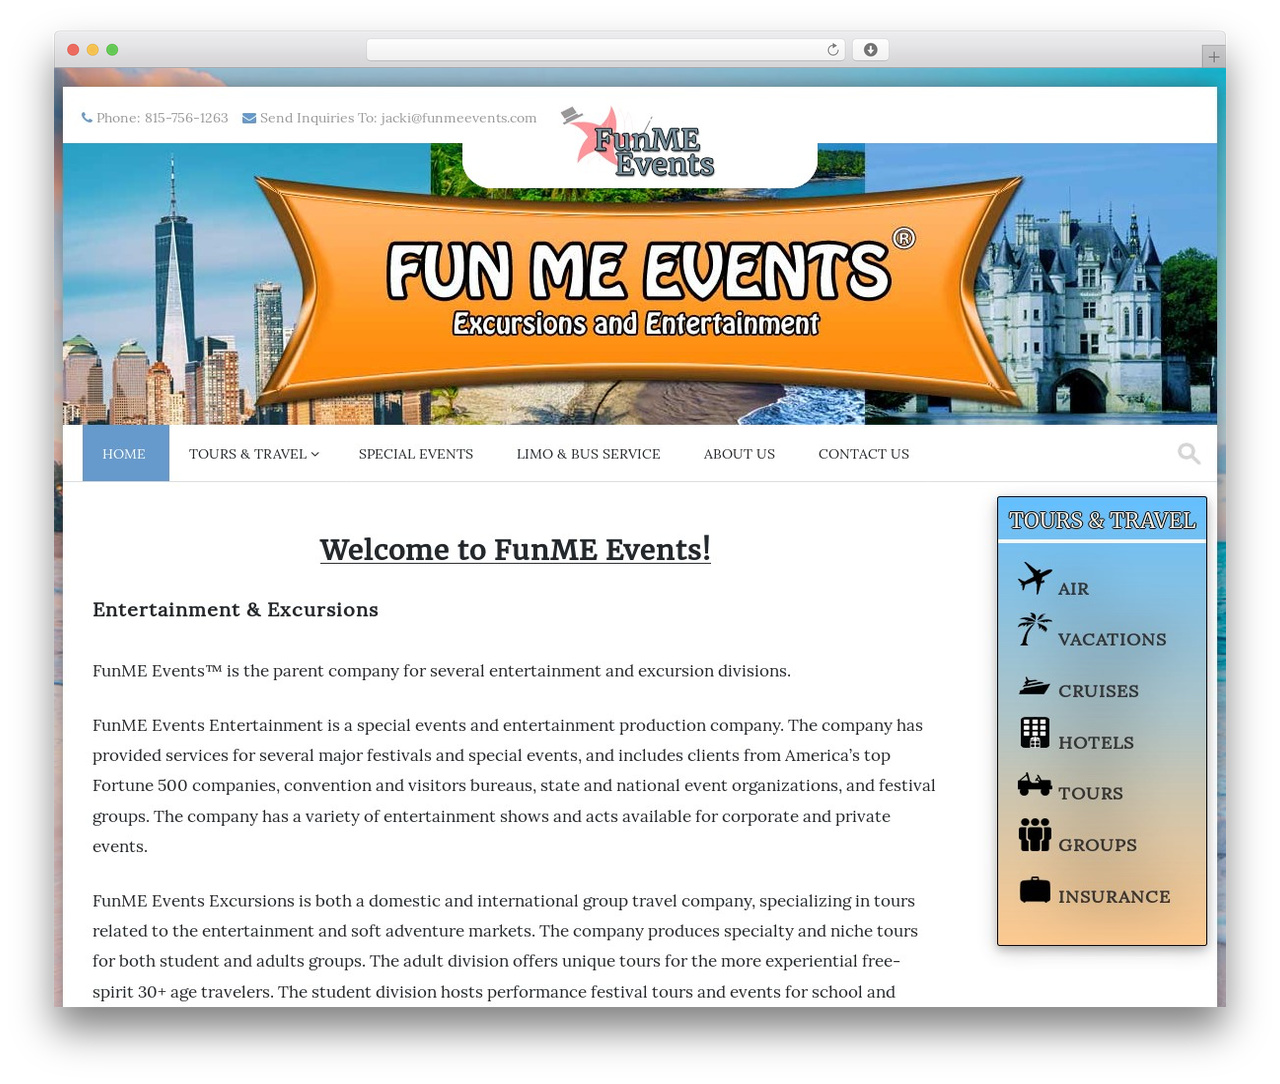Click the Entertainment & Excursions subheading
Screen dimensions: 1280x1084
click(x=235, y=610)
